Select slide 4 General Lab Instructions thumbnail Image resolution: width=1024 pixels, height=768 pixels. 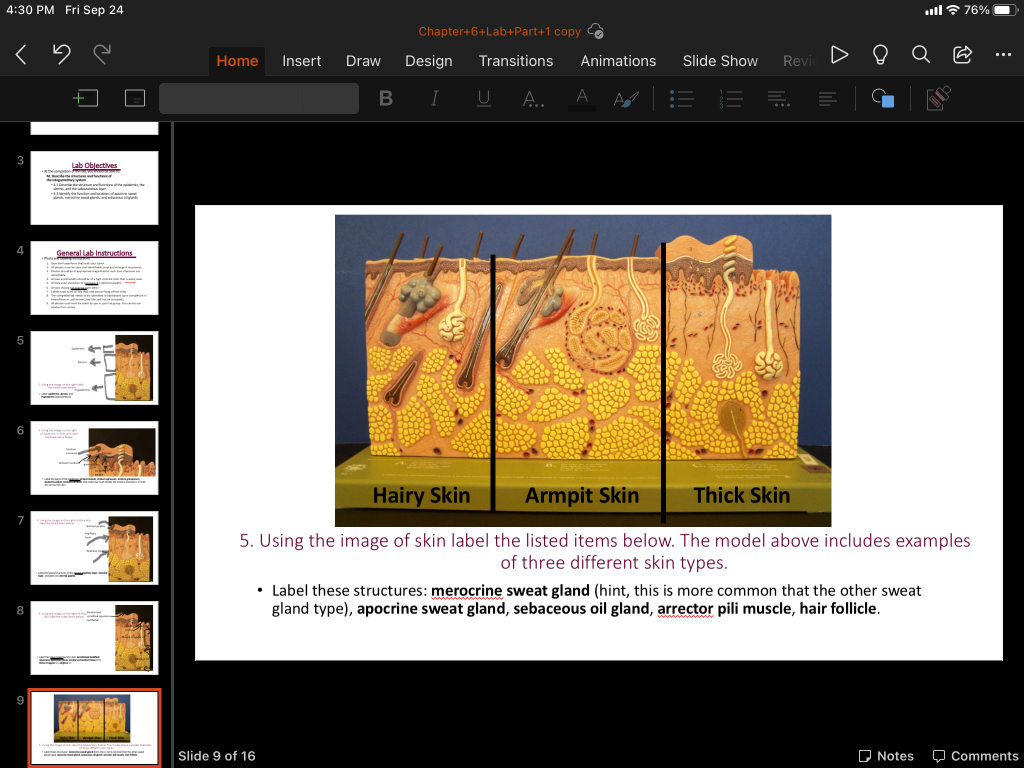(x=94, y=278)
